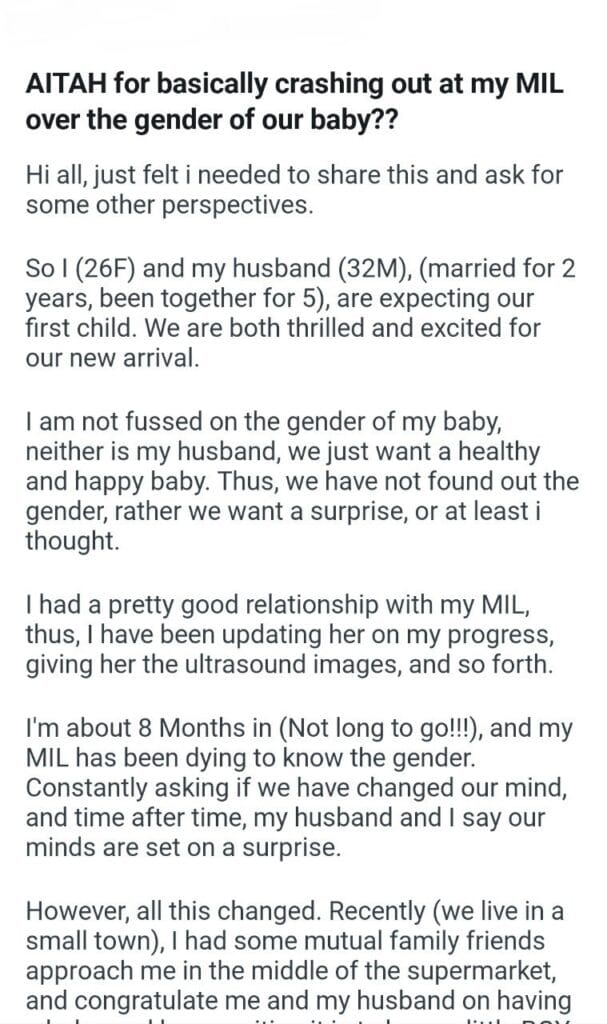Click the words "our new arrival."
Screen dimensions: 607x1024
[110, 358]
